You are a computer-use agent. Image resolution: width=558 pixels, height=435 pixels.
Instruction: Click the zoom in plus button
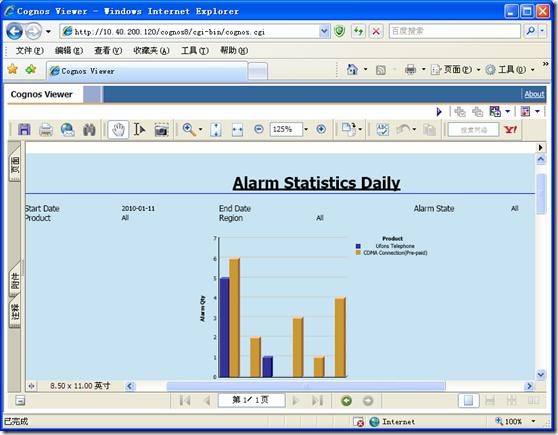pos(321,129)
